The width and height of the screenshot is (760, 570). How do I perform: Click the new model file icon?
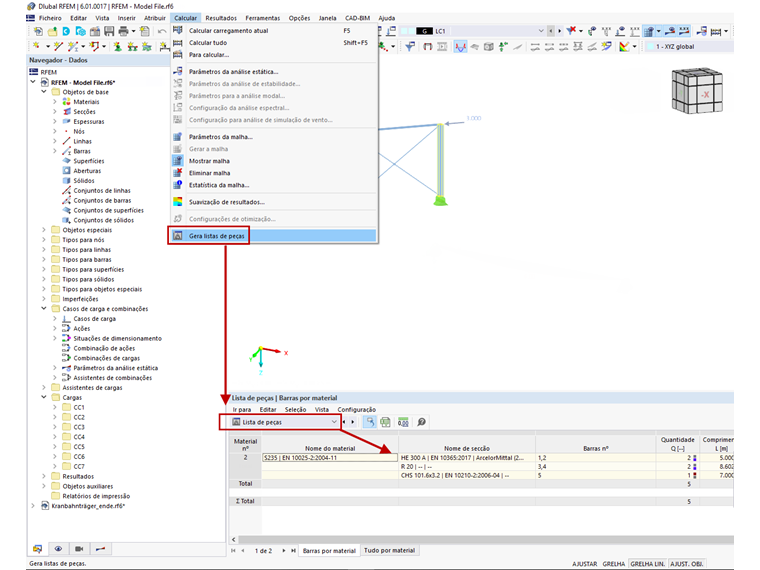(38, 32)
